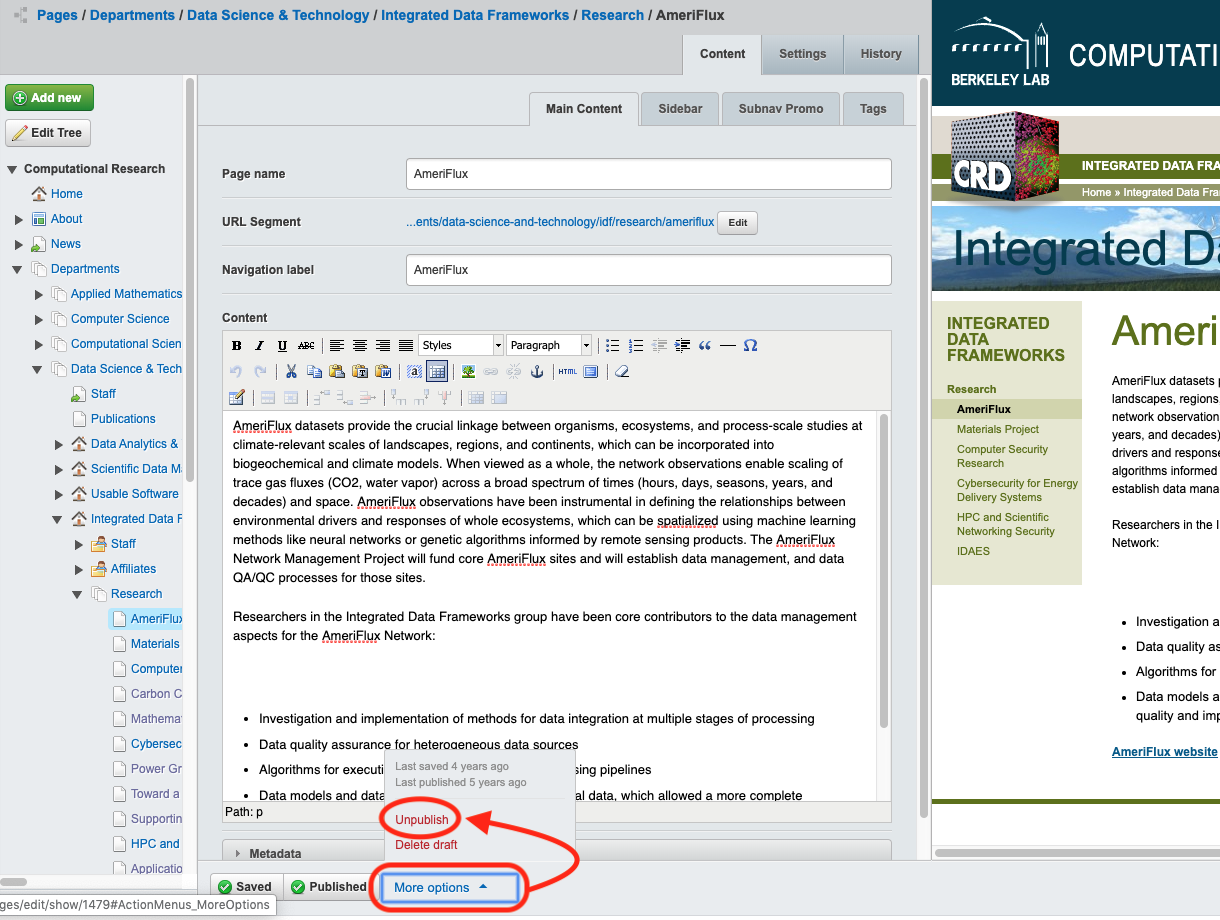Center align text in editor
The image size is (1220, 920).
pyautogui.click(x=360, y=346)
